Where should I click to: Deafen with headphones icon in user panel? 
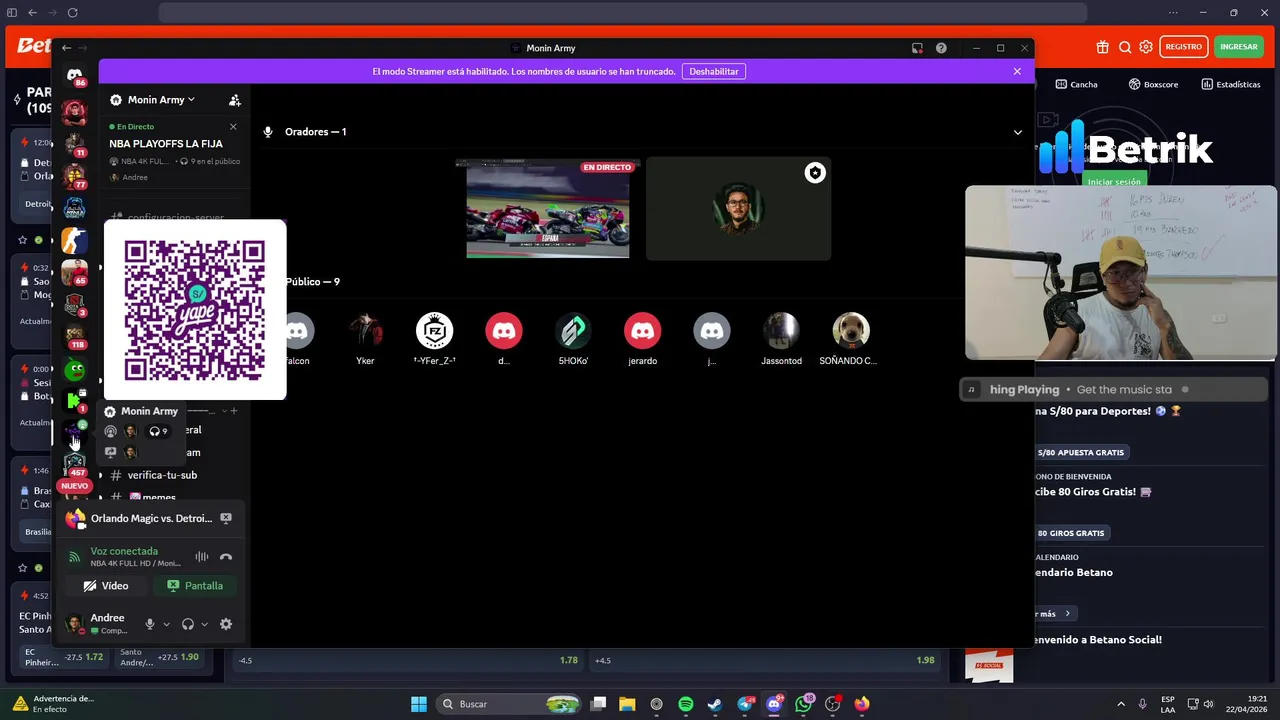(x=188, y=624)
